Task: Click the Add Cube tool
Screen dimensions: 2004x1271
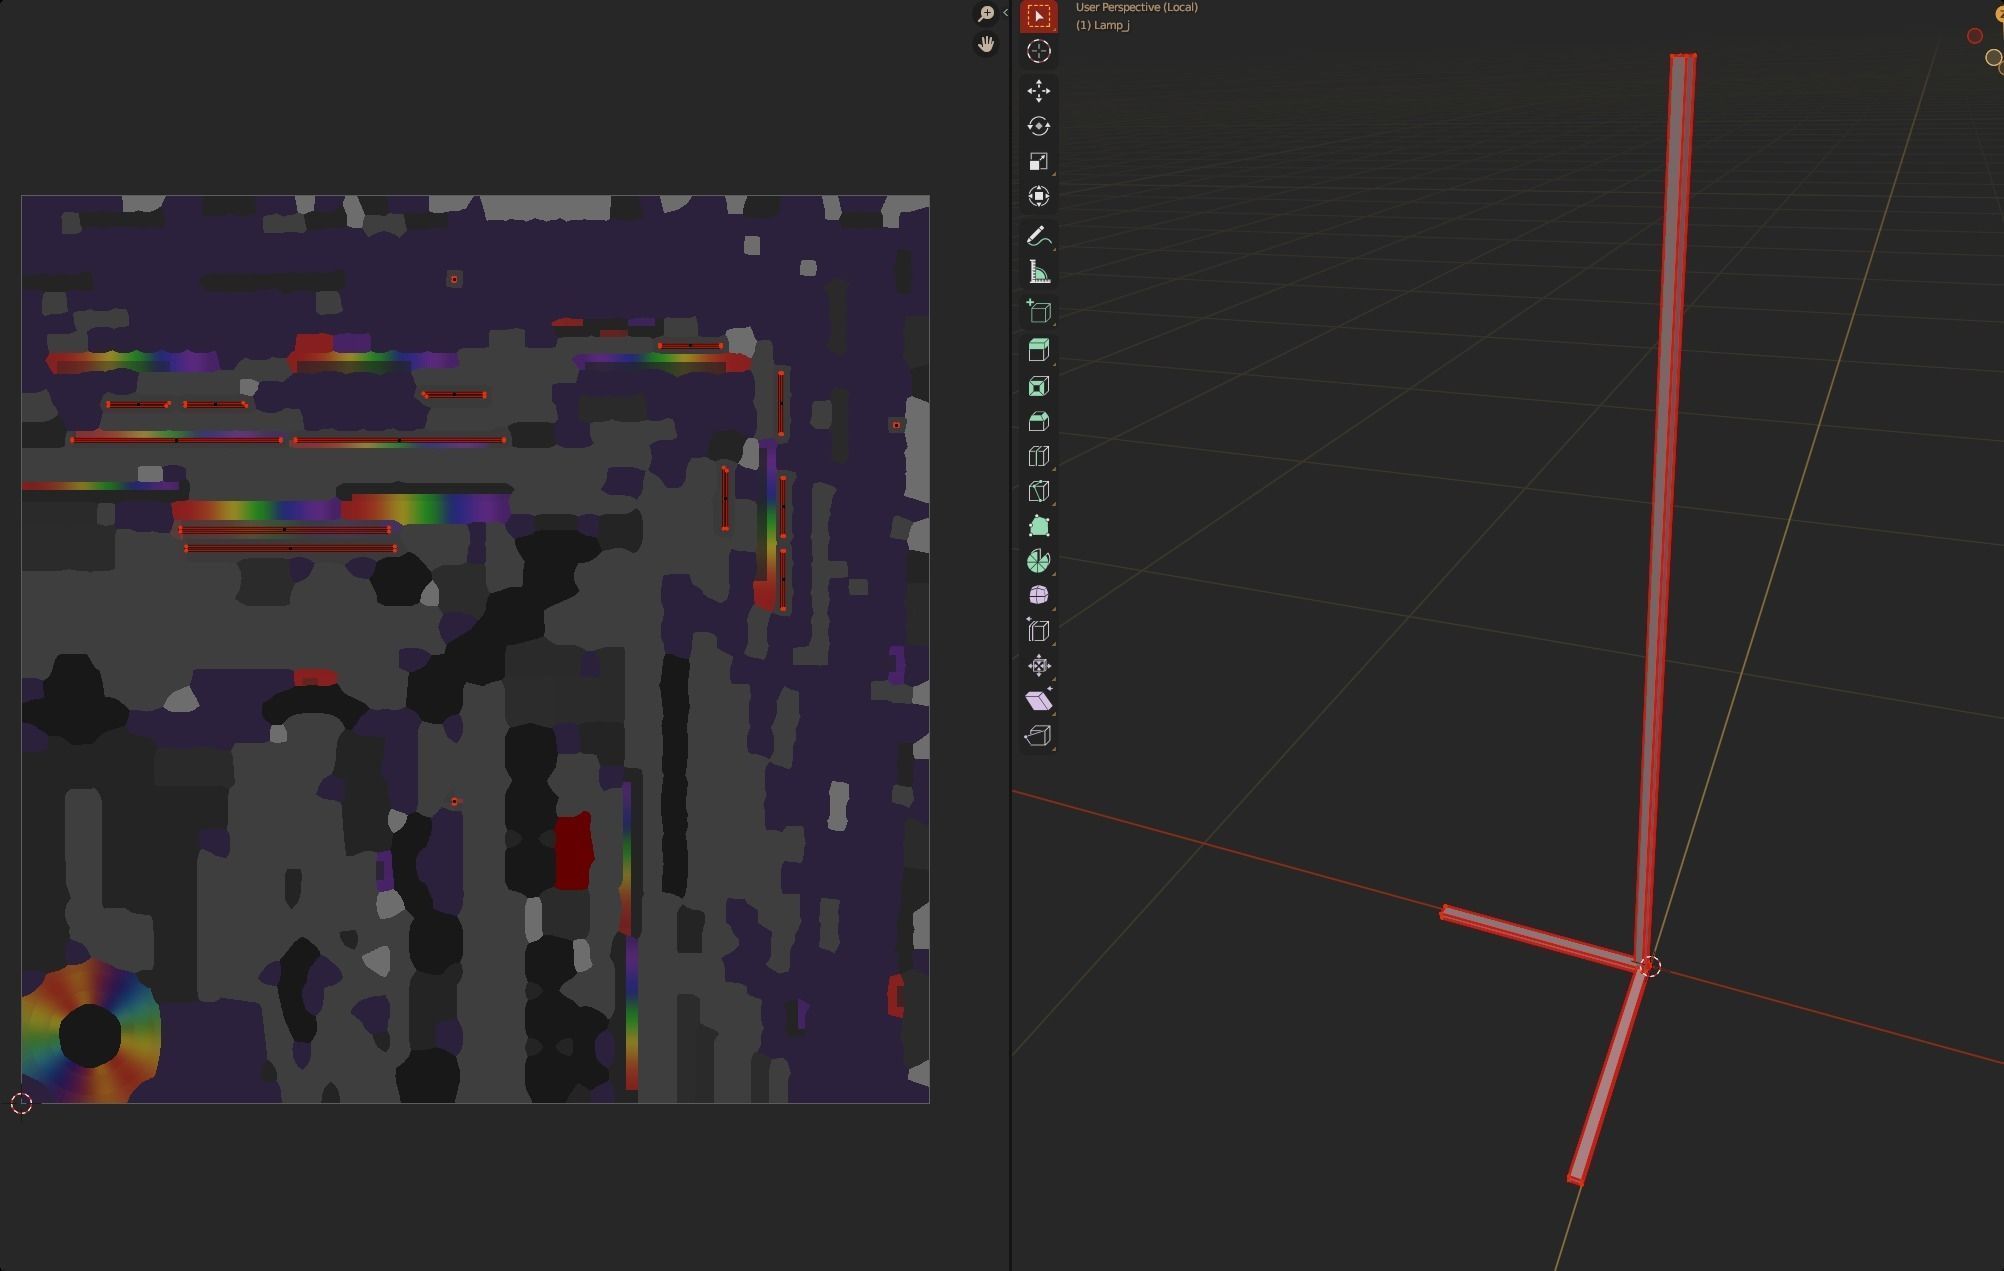Action: coord(1038,312)
